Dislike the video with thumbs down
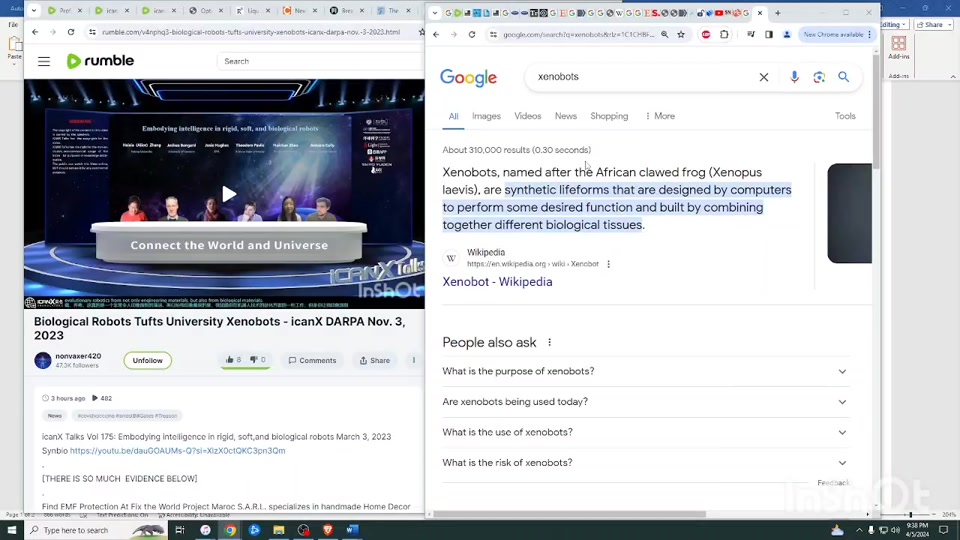 pos(258,360)
